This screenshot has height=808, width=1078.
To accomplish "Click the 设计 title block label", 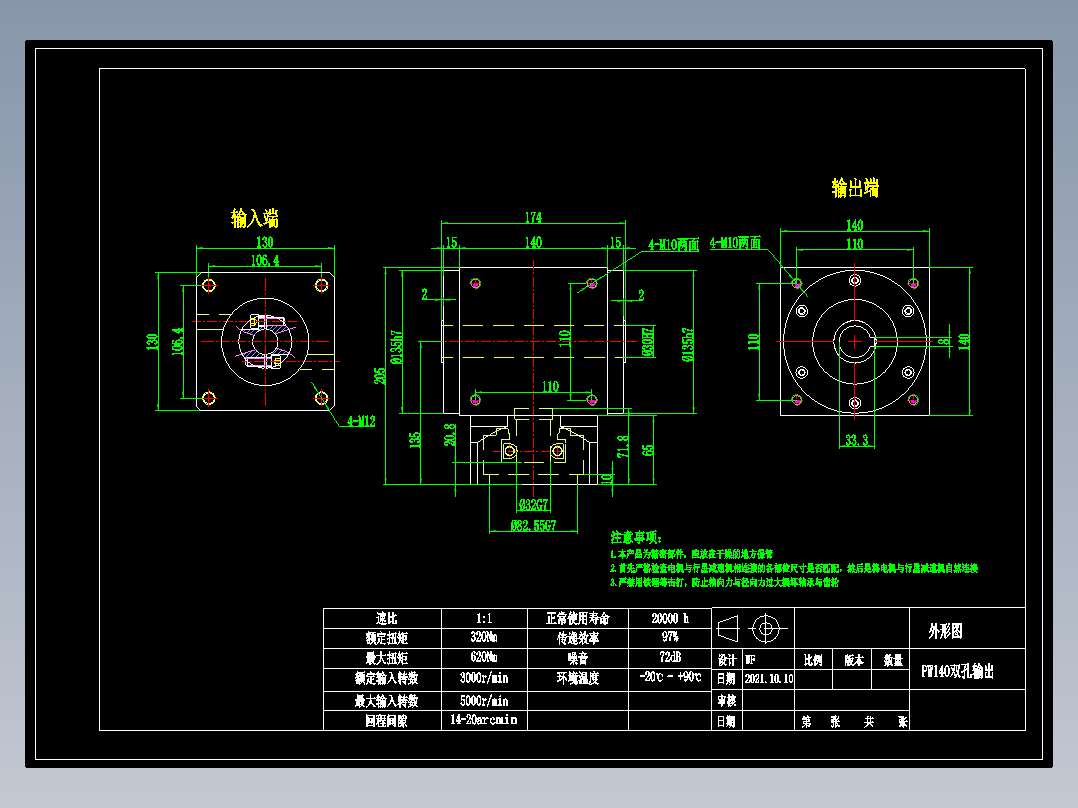I will point(727,660).
